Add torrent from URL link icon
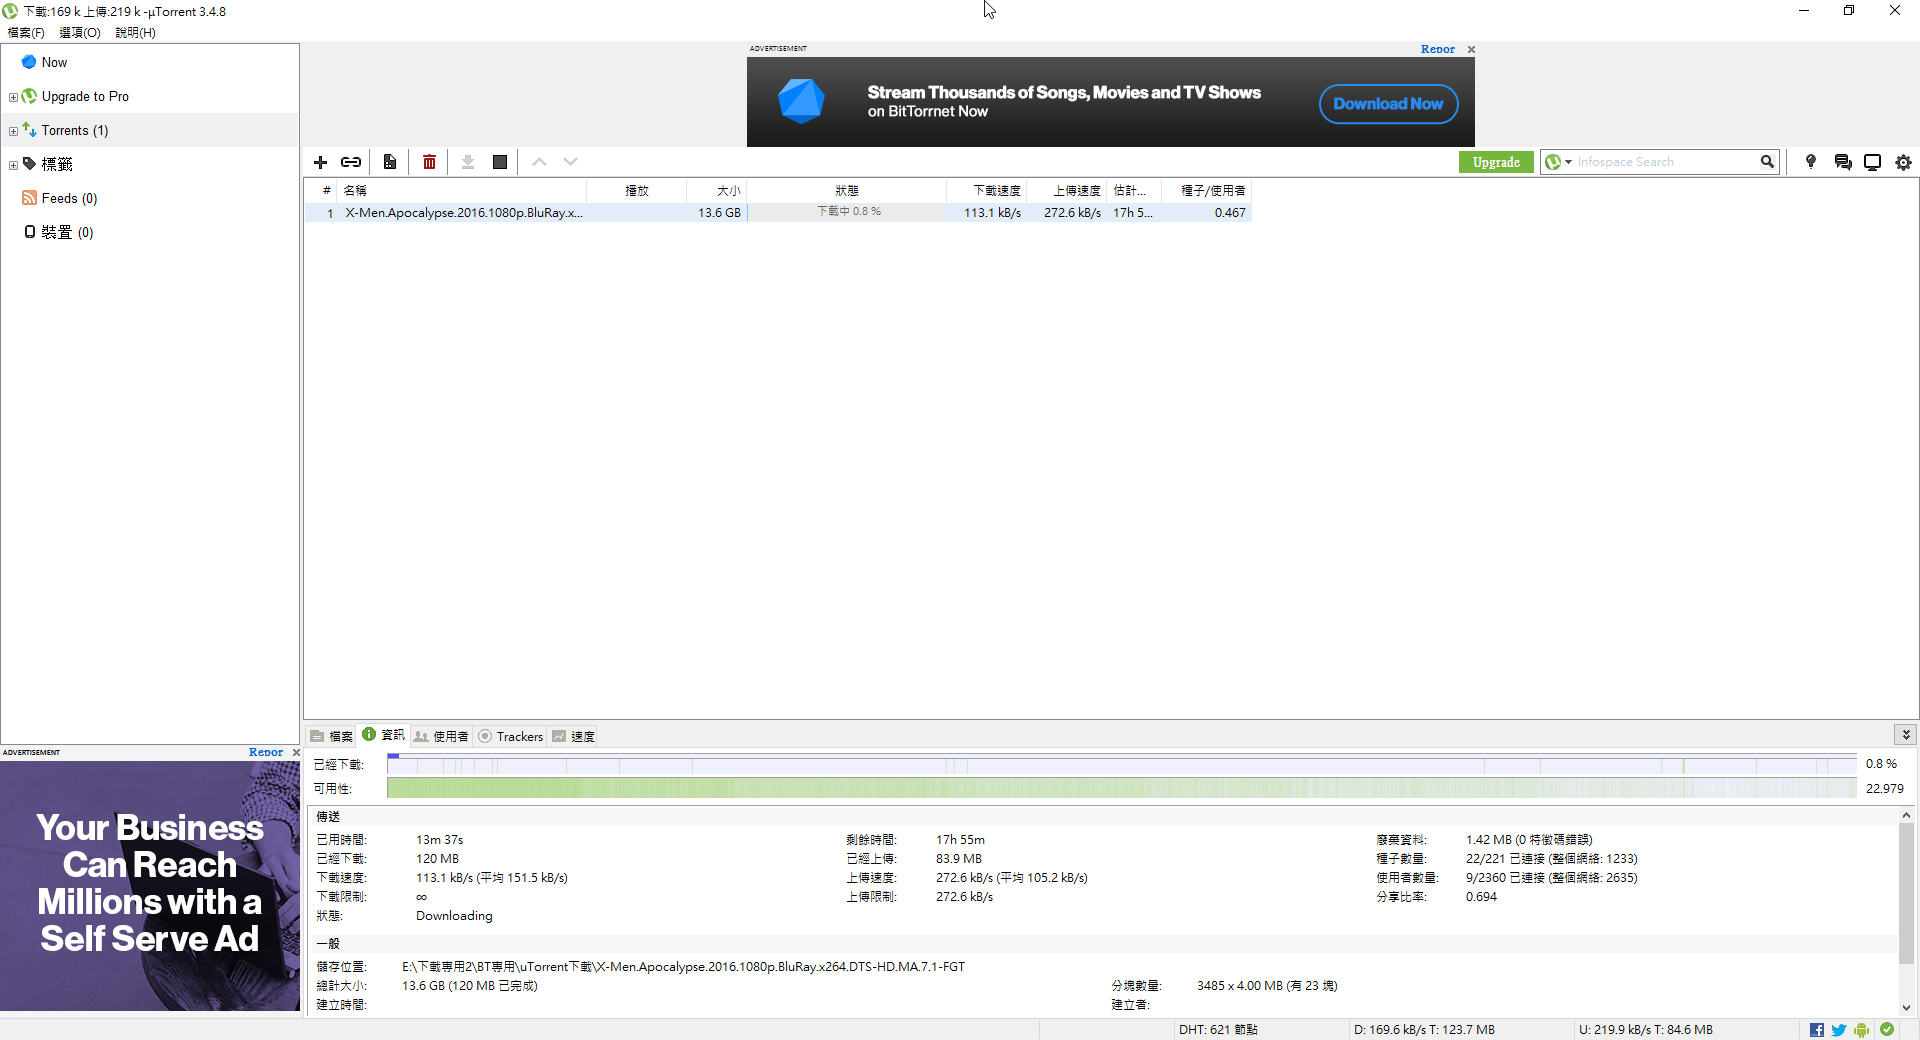1920x1040 pixels. coord(351,162)
